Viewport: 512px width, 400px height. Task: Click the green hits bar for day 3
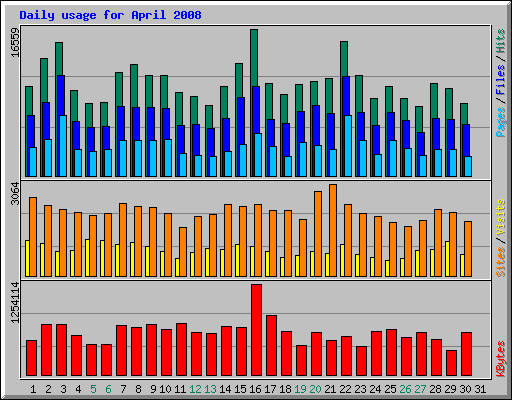coord(59,58)
